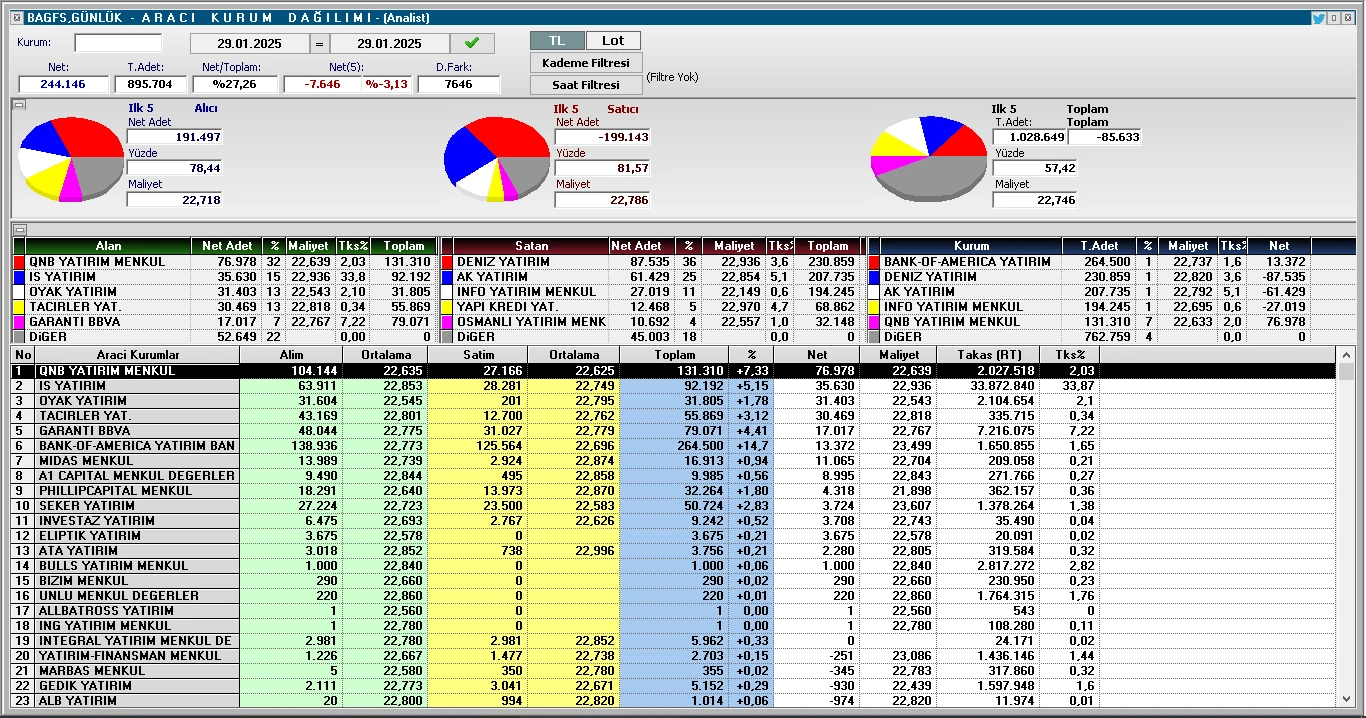Select BIZIM MENKUL row
1366x718 pixels.
point(675,581)
